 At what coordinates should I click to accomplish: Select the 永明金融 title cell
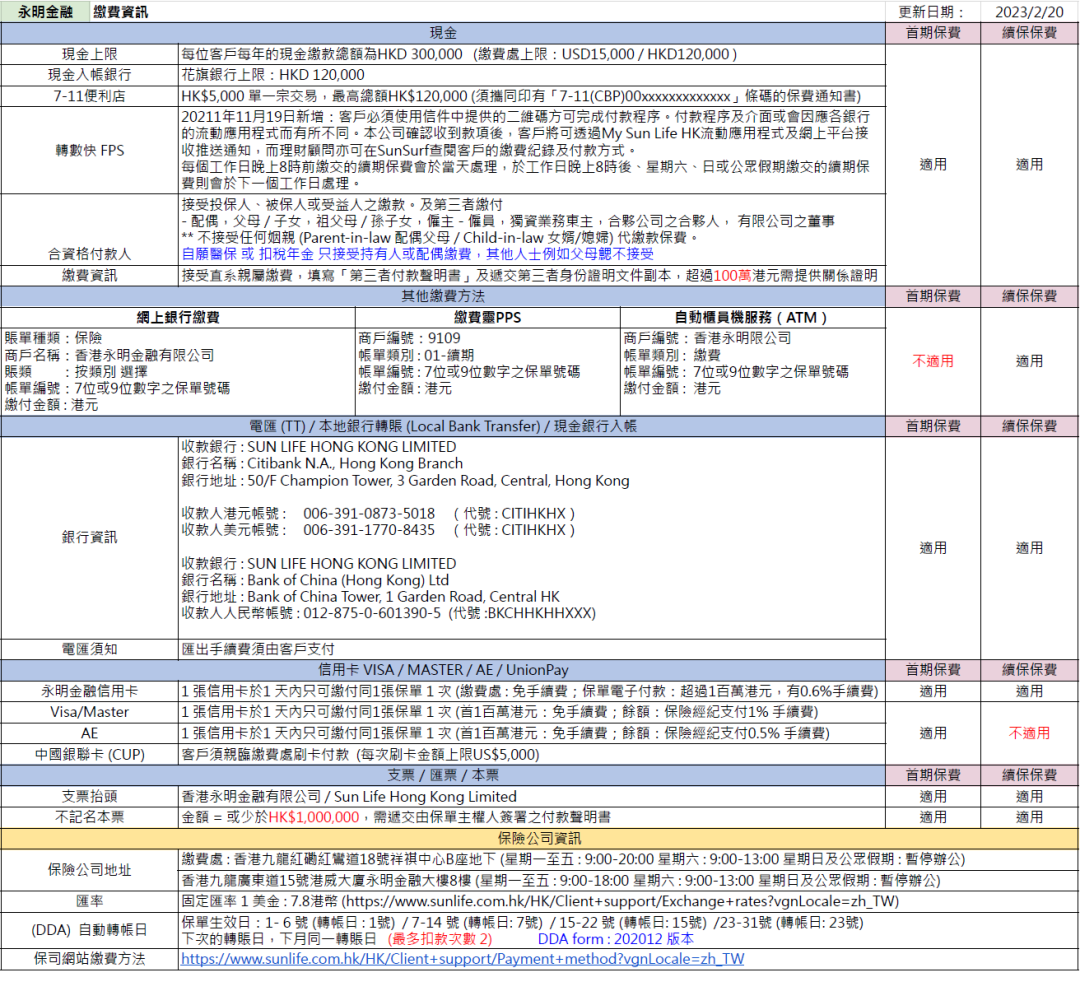pos(44,12)
